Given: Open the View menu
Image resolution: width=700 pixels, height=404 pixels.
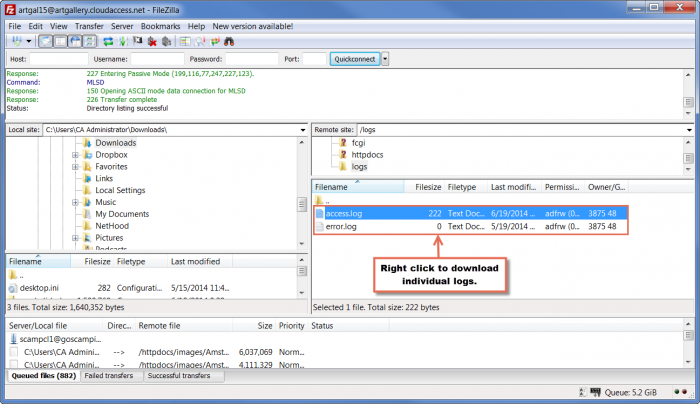Looking at the screenshot, I should coord(58,26).
